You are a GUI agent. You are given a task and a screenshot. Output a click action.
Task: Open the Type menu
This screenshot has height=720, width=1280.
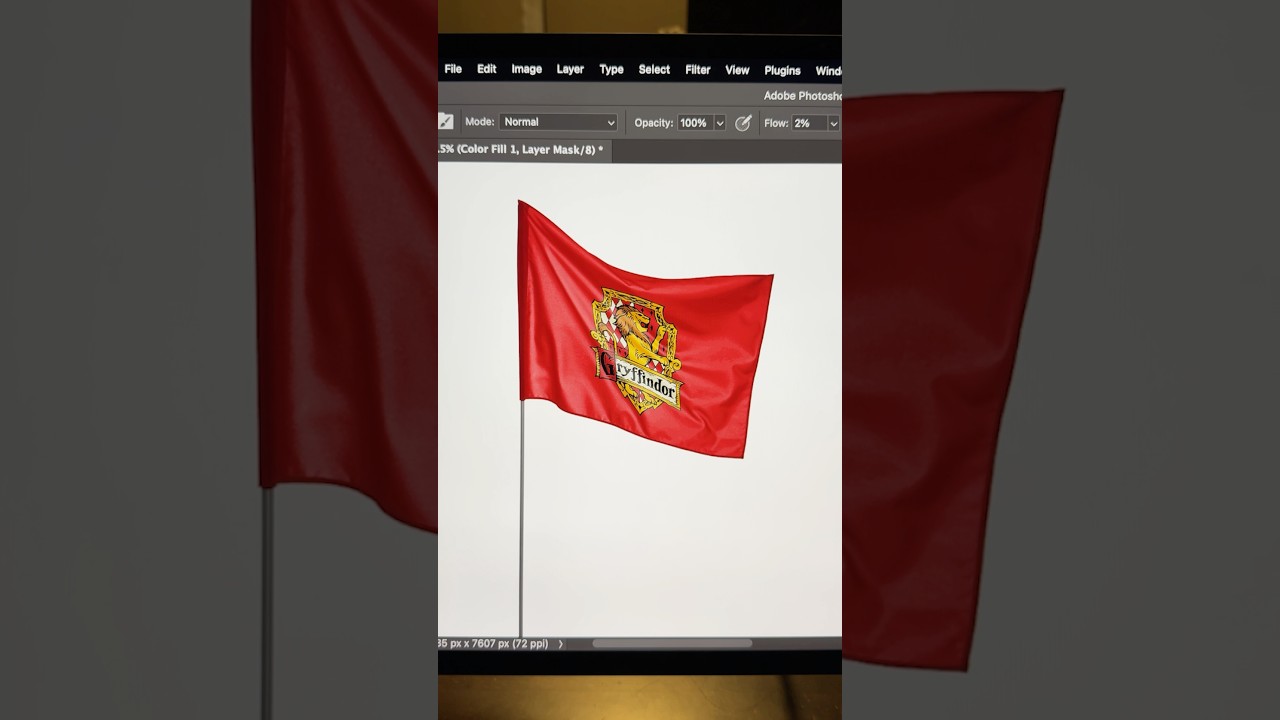(611, 69)
